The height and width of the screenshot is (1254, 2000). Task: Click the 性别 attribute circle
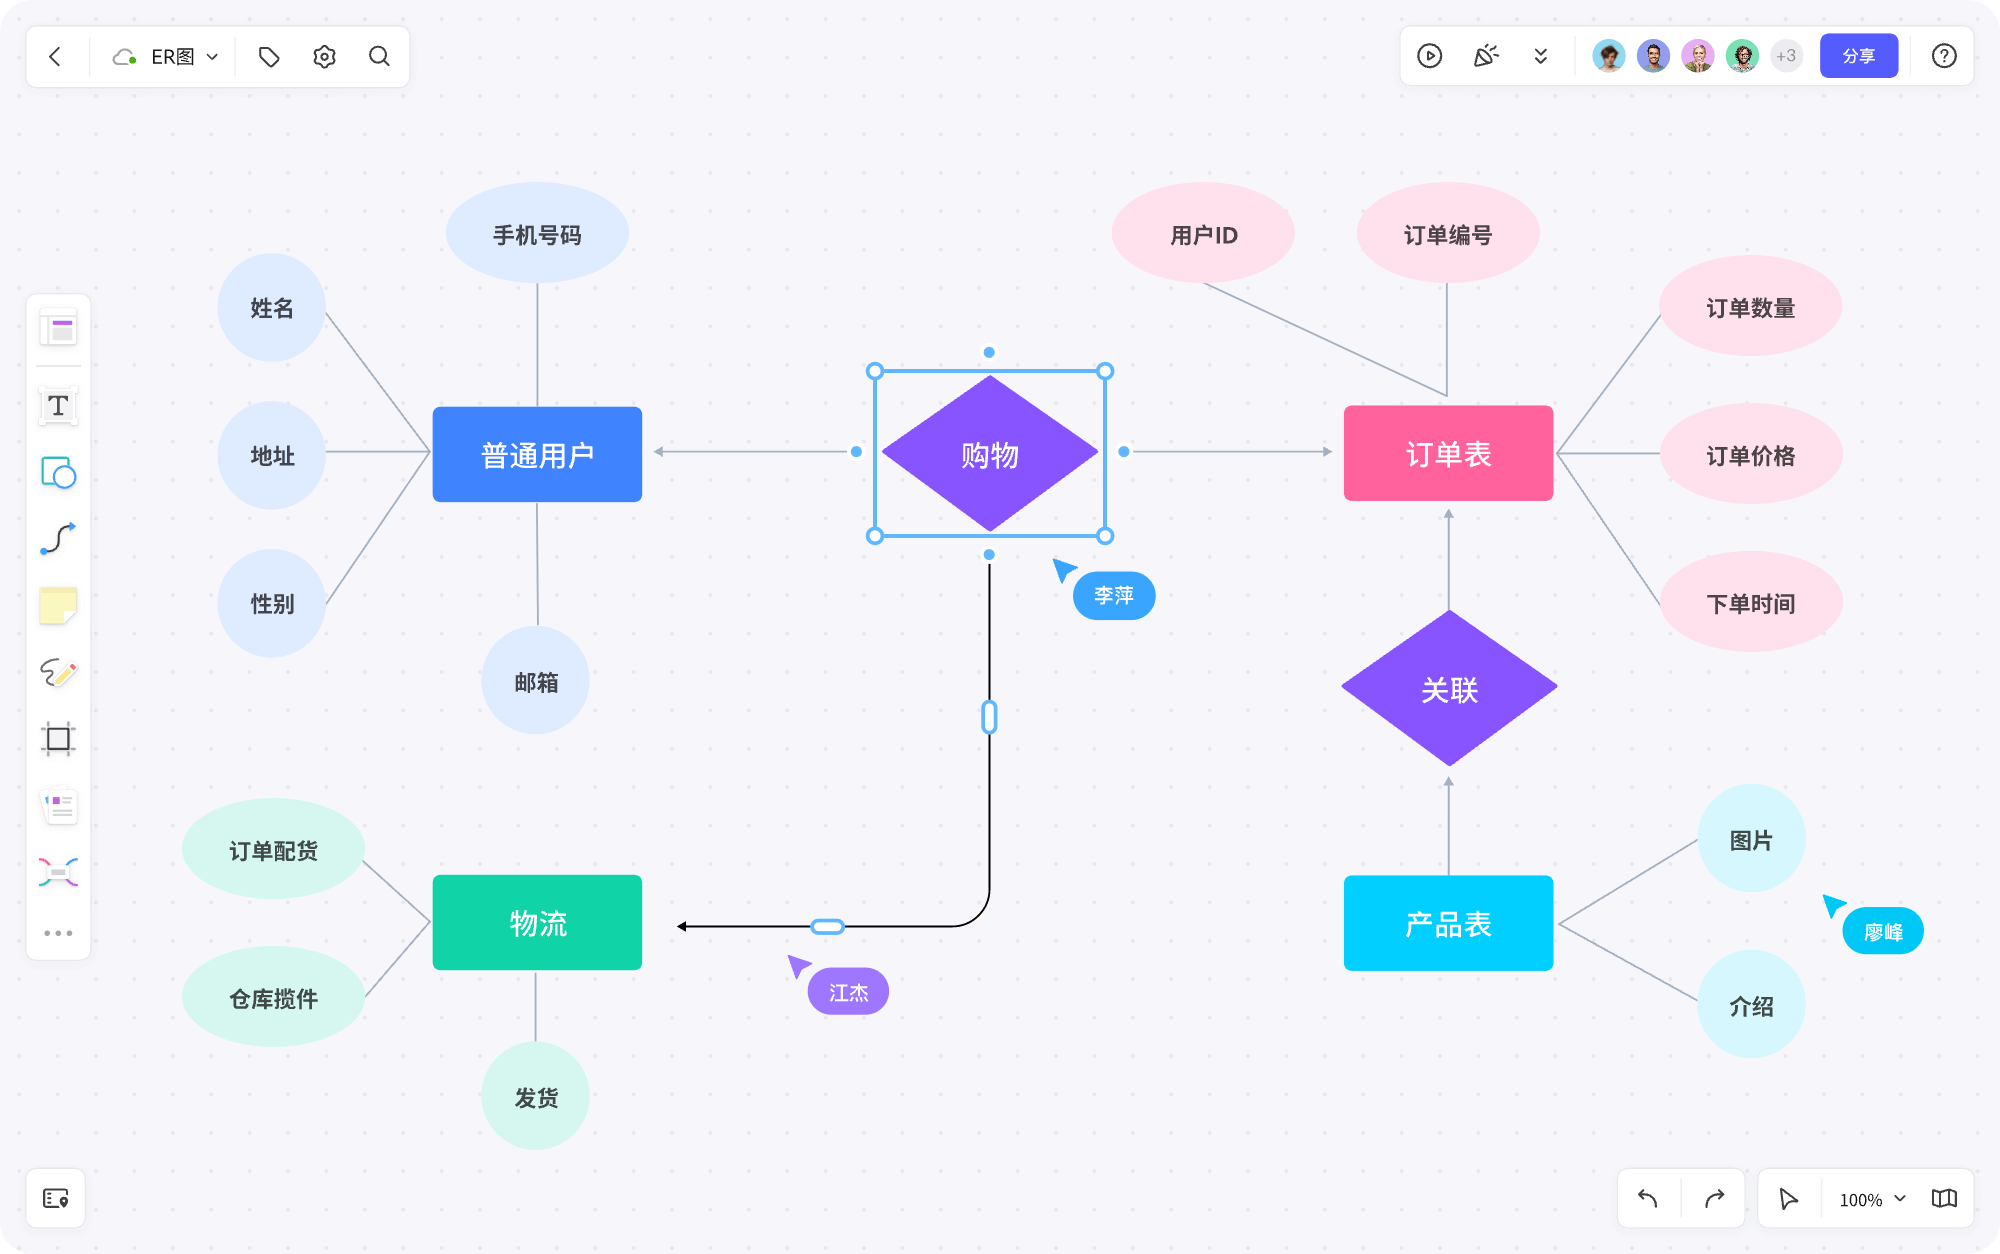272,603
